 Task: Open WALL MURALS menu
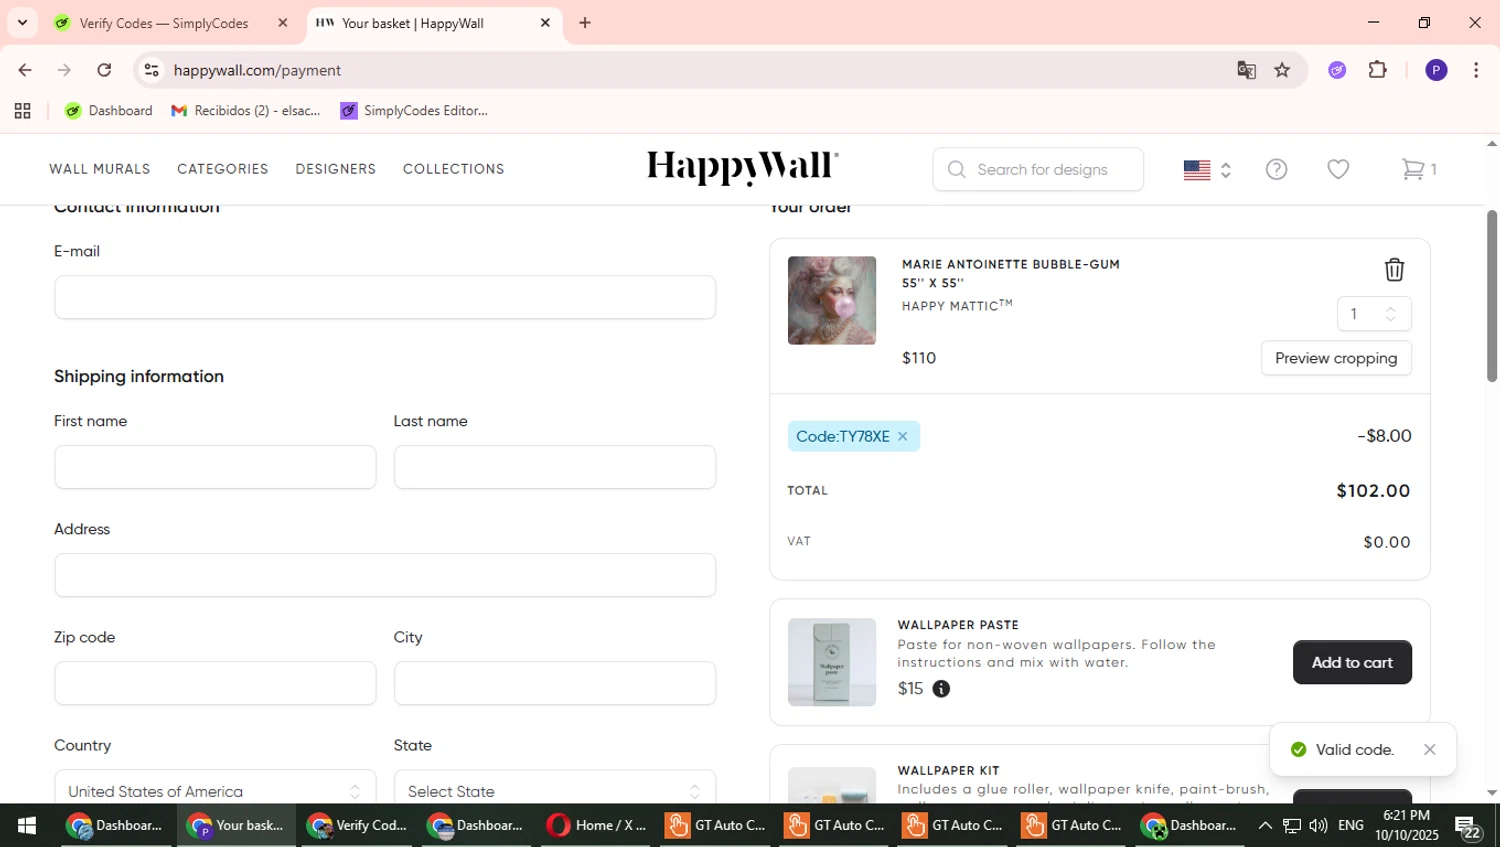pos(100,169)
